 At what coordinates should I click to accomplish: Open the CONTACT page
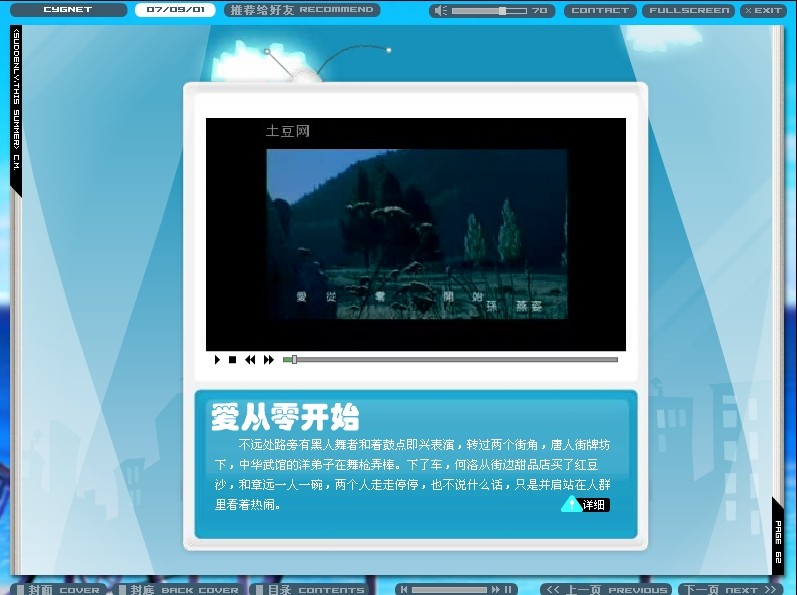pyautogui.click(x=600, y=11)
